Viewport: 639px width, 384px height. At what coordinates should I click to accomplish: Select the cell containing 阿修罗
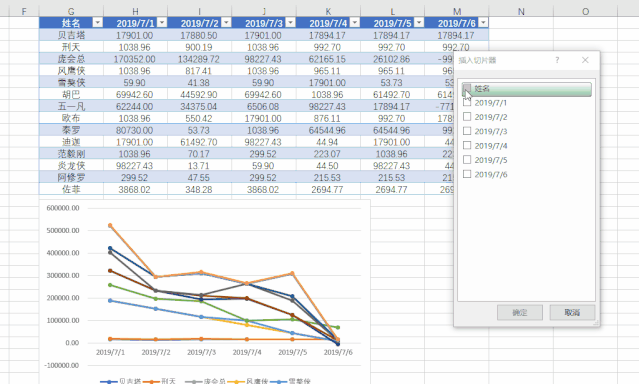[71, 177]
